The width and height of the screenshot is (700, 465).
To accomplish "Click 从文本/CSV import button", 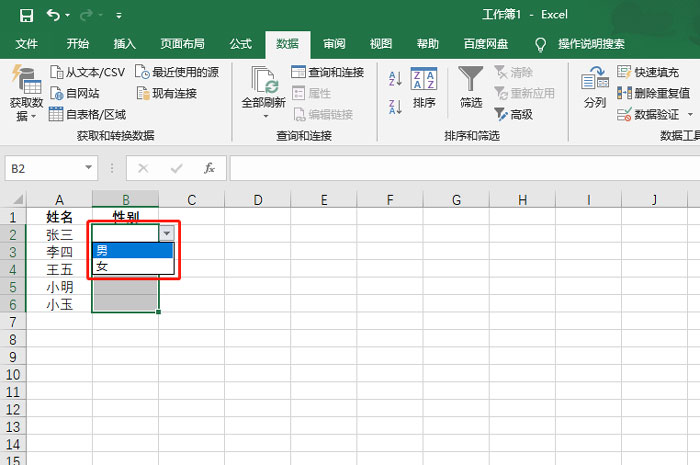I will tap(88, 72).
